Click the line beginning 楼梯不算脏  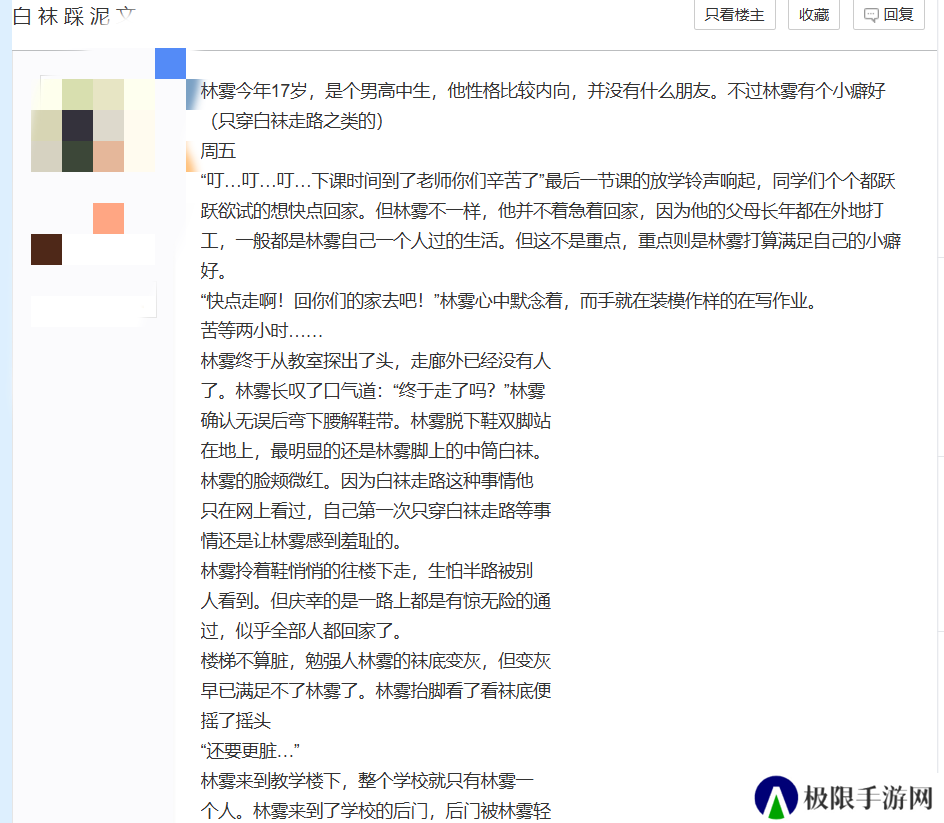coord(376,661)
